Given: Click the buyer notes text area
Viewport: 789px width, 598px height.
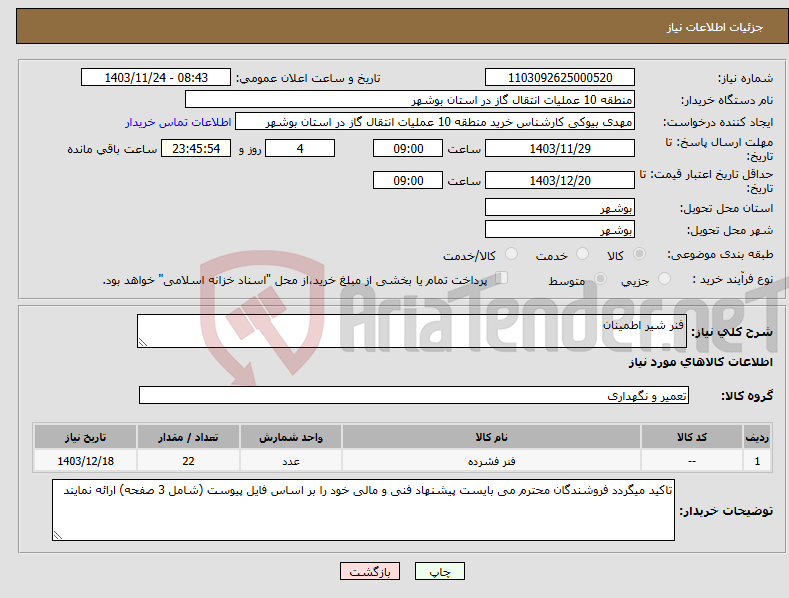Looking at the screenshot, I should pos(363,510).
